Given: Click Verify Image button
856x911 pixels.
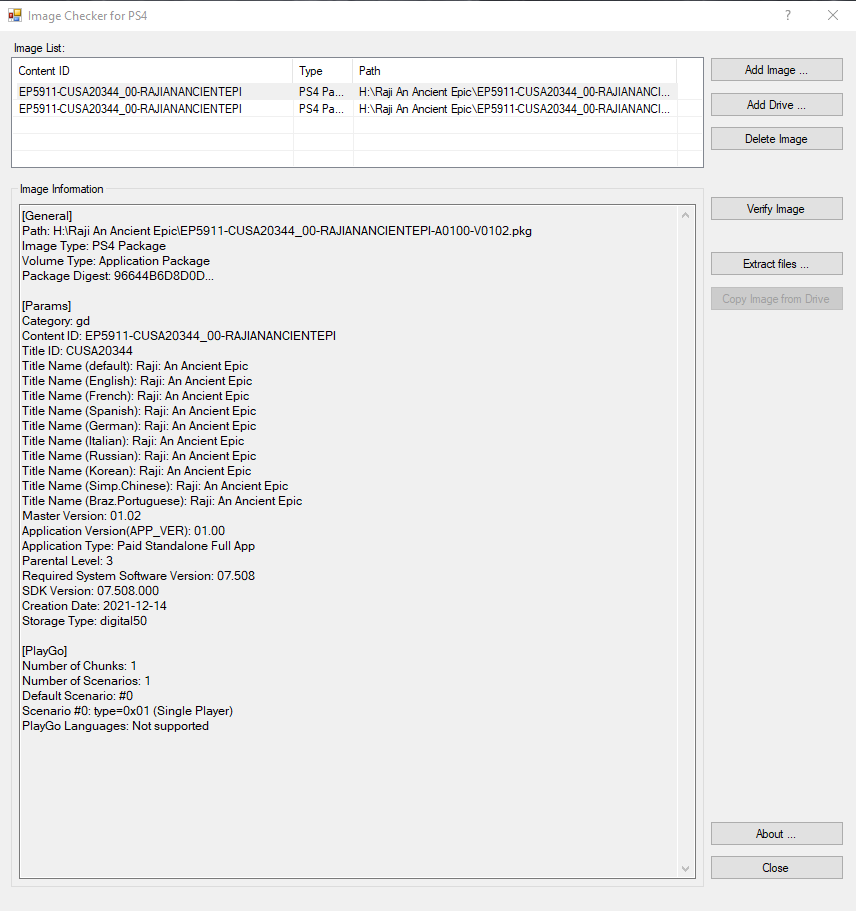Looking at the screenshot, I should tap(776, 209).
